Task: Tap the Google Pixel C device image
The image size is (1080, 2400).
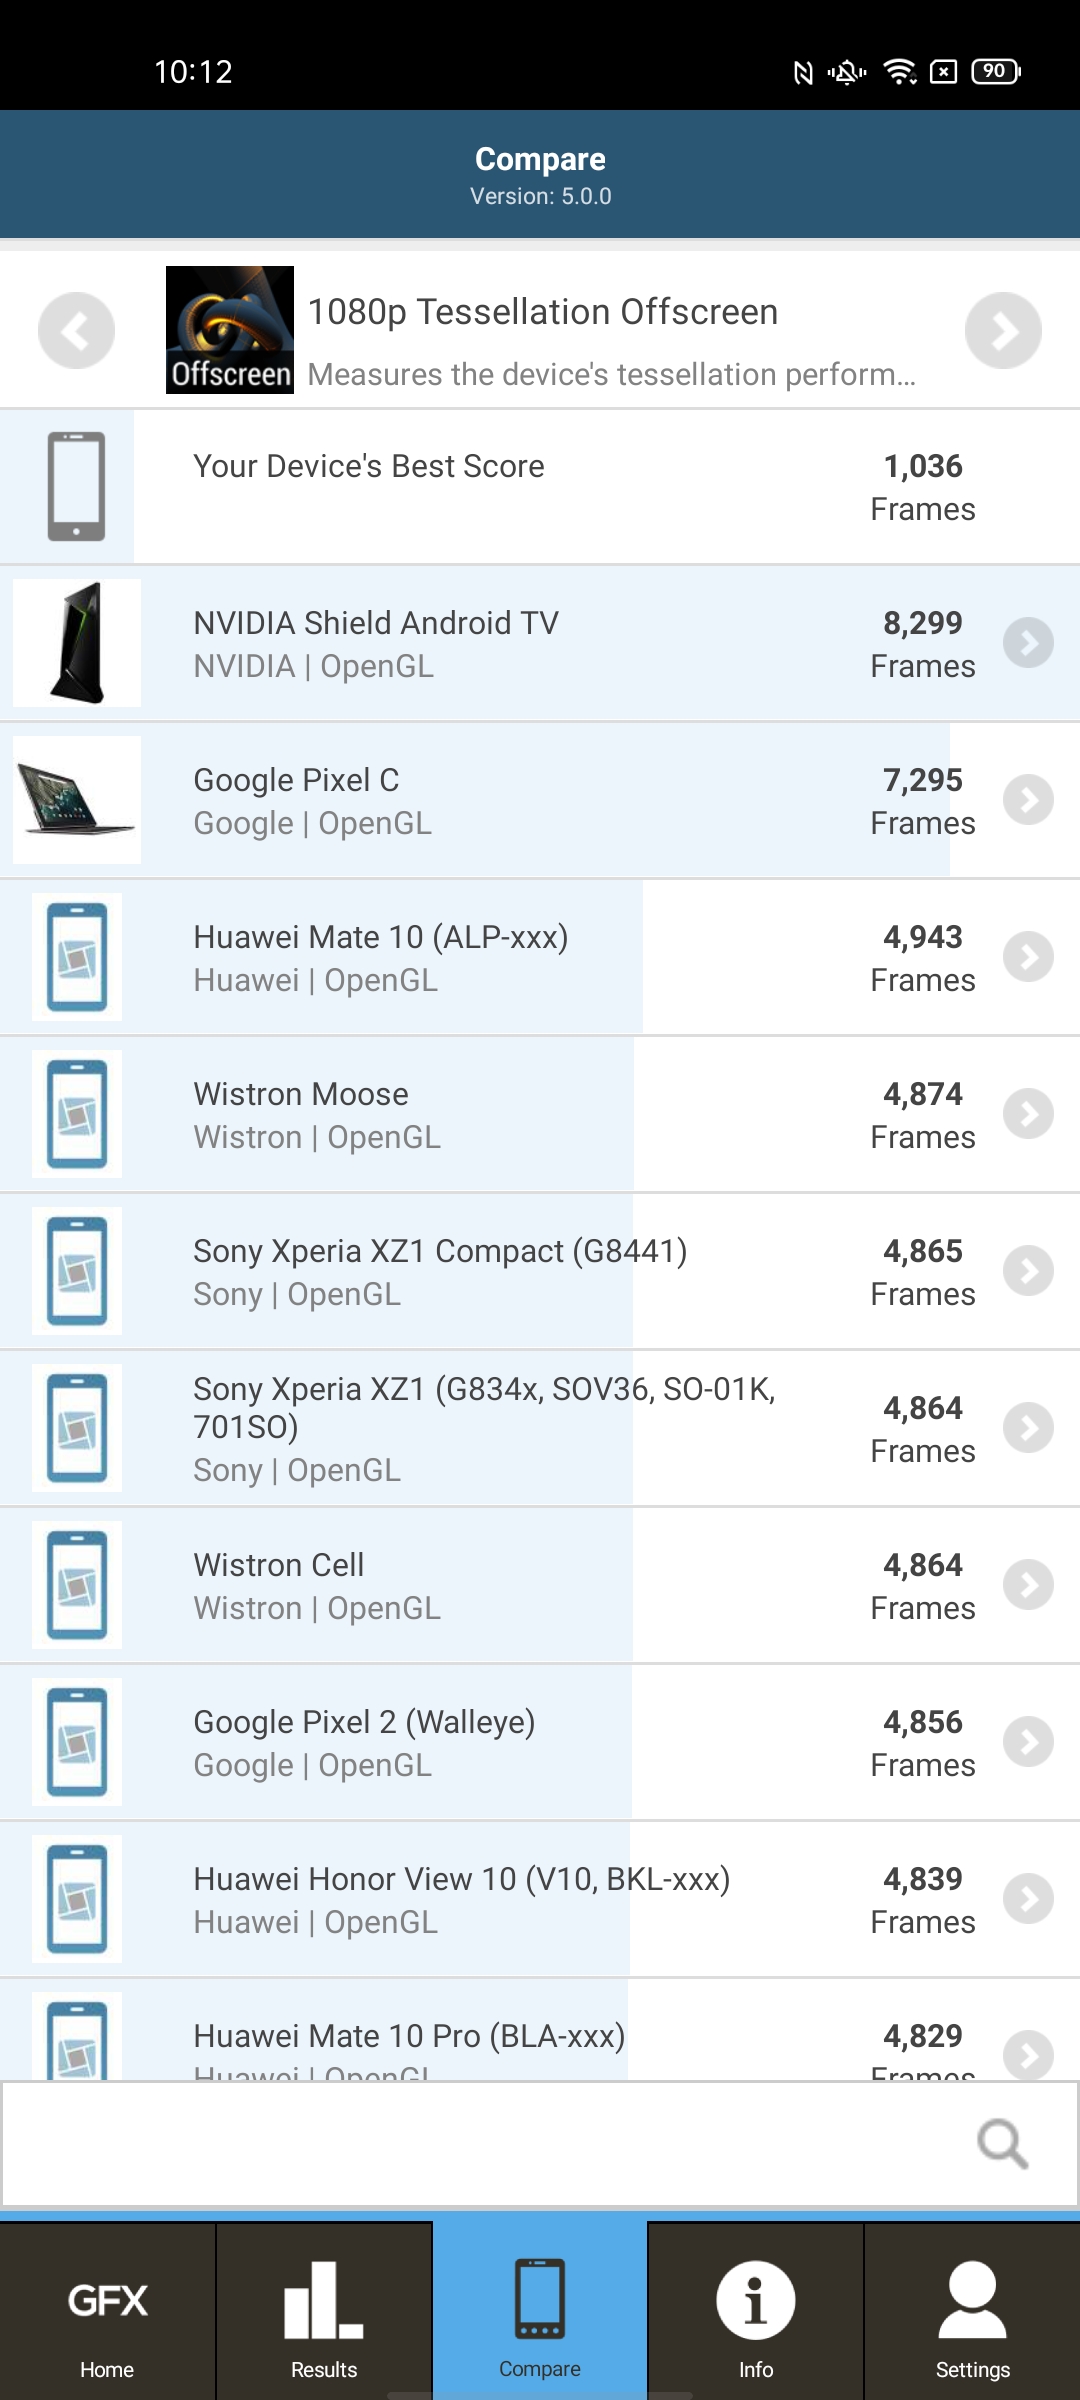Action: click(77, 800)
